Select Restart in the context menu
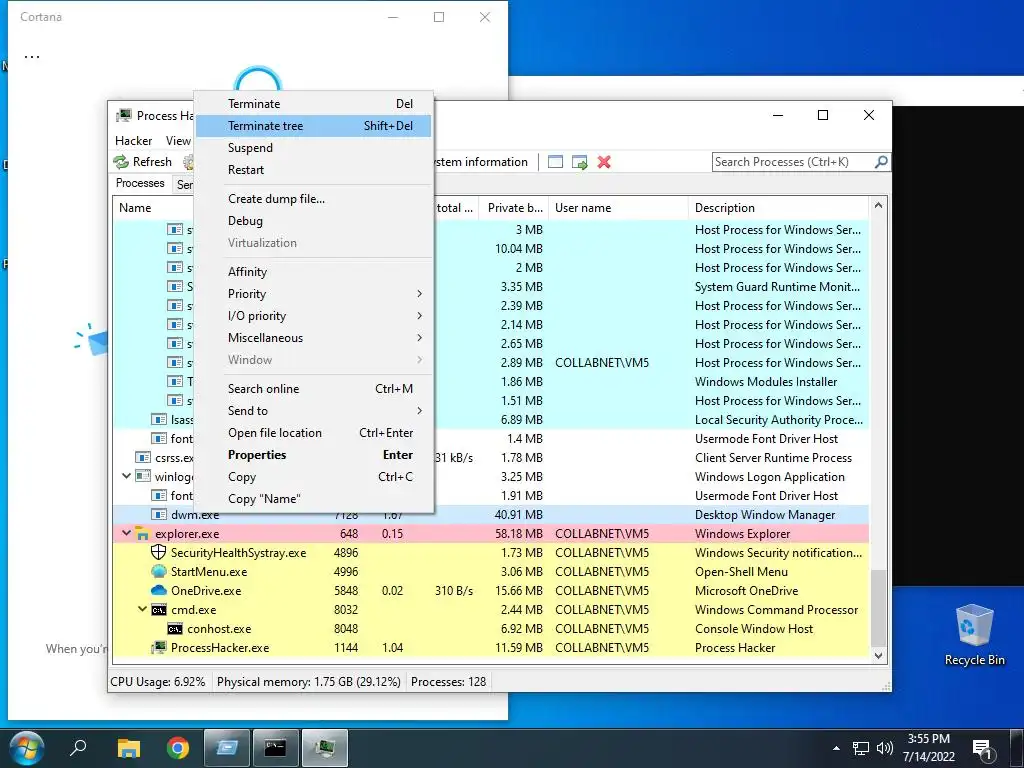The image size is (1024, 768). coord(313,170)
